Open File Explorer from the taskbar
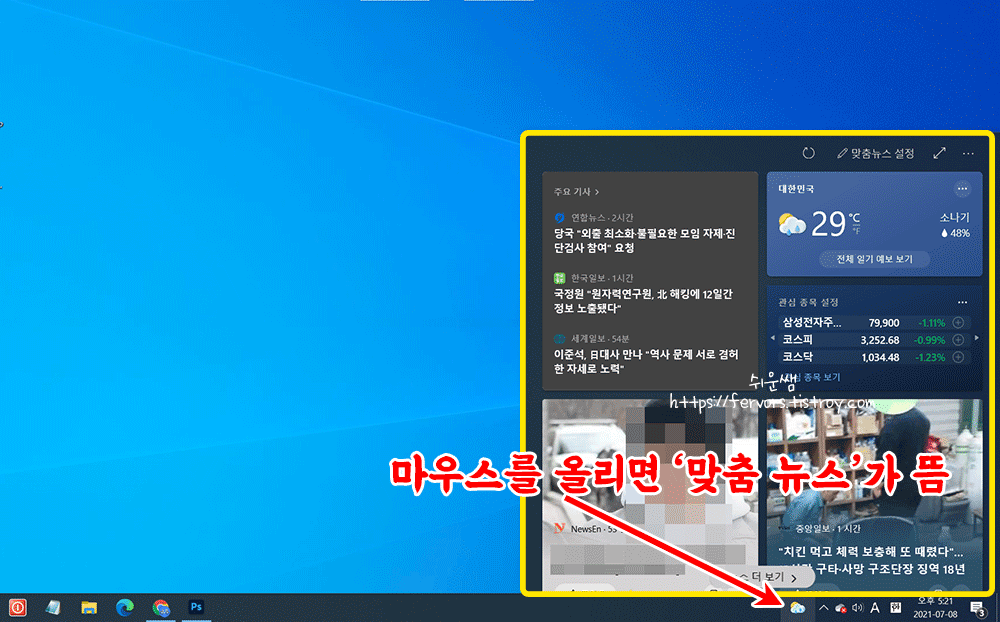 click(89, 607)
